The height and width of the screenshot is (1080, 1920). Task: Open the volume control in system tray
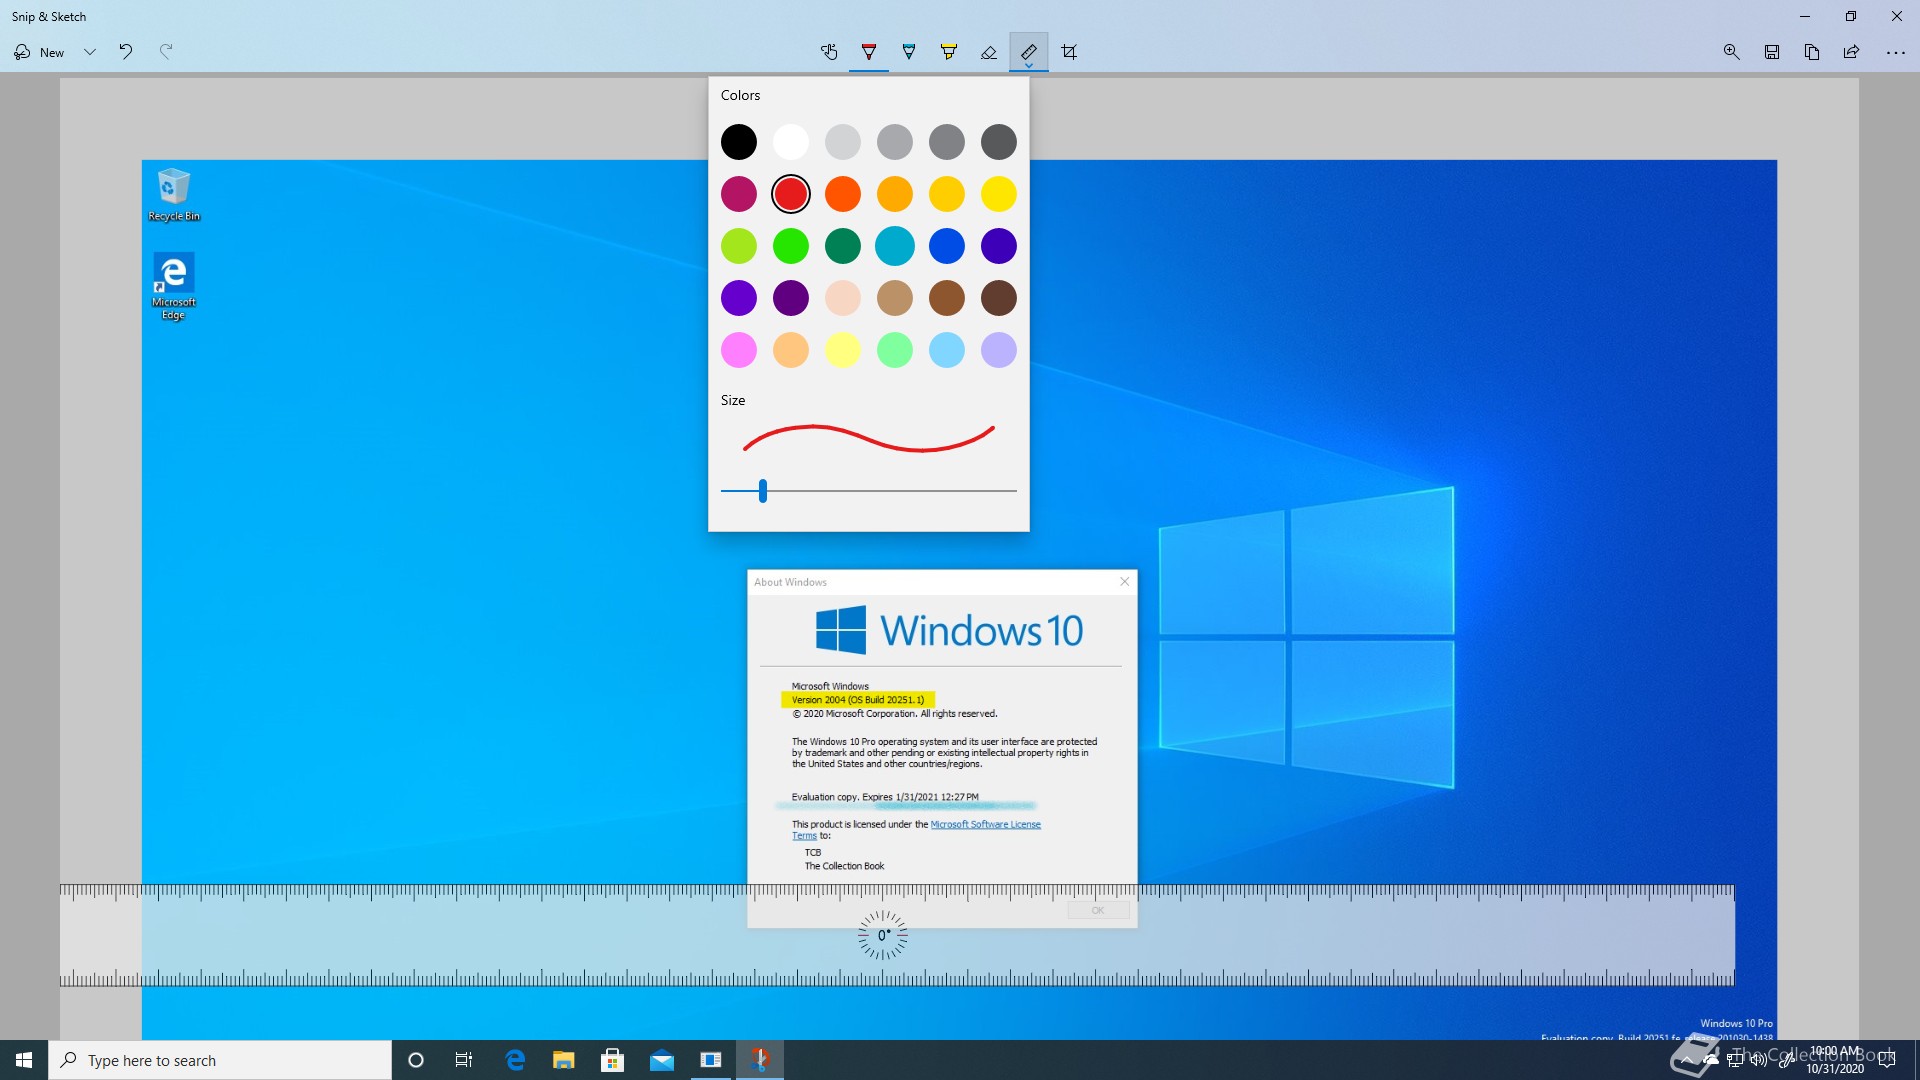tap(1759, 1060)
